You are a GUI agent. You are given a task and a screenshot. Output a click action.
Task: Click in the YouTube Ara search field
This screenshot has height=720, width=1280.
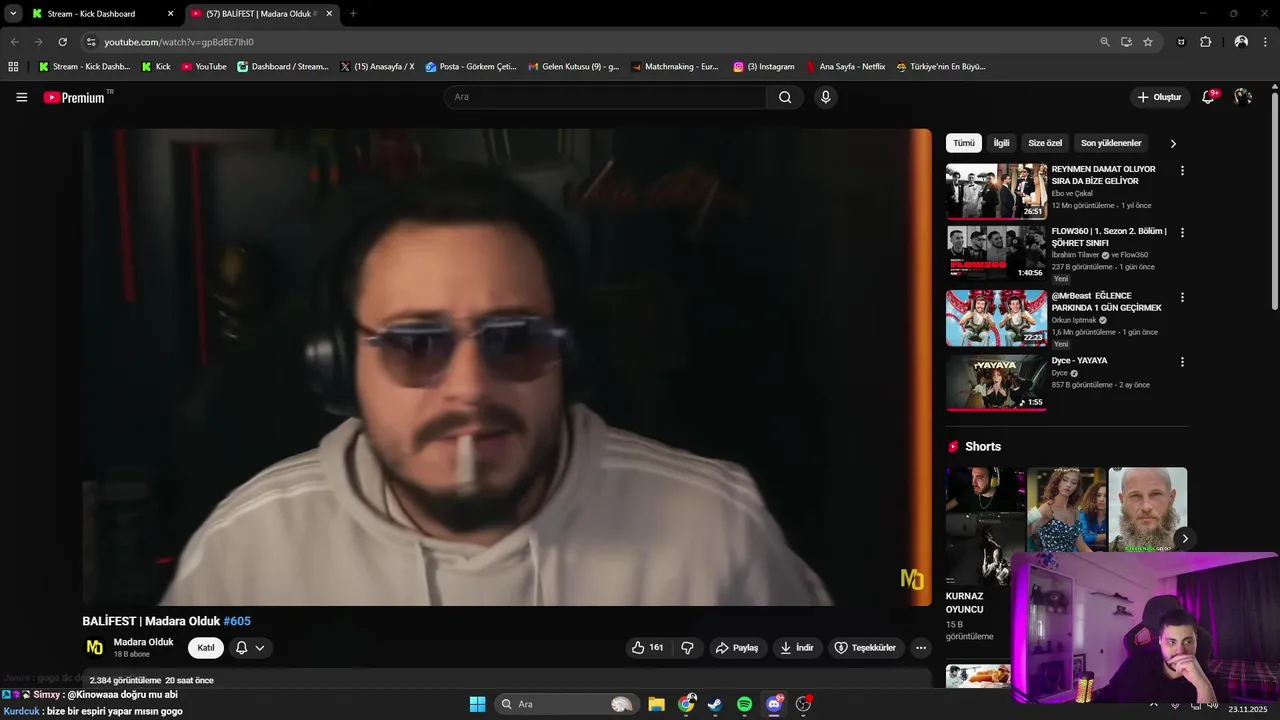click(x=605, y=97)
